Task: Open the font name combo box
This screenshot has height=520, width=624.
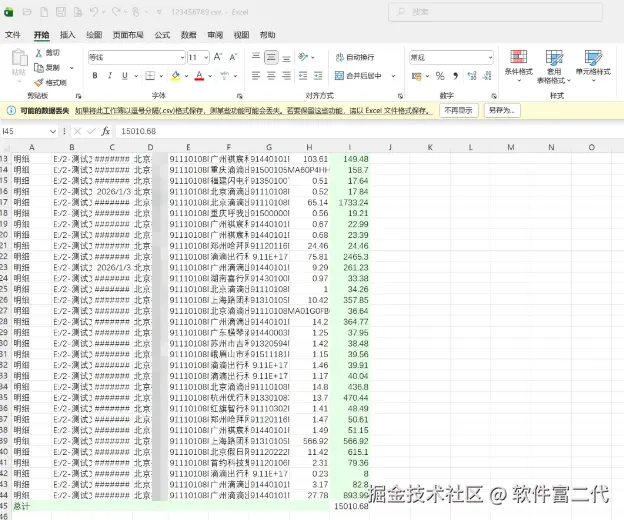Action: 136,58
